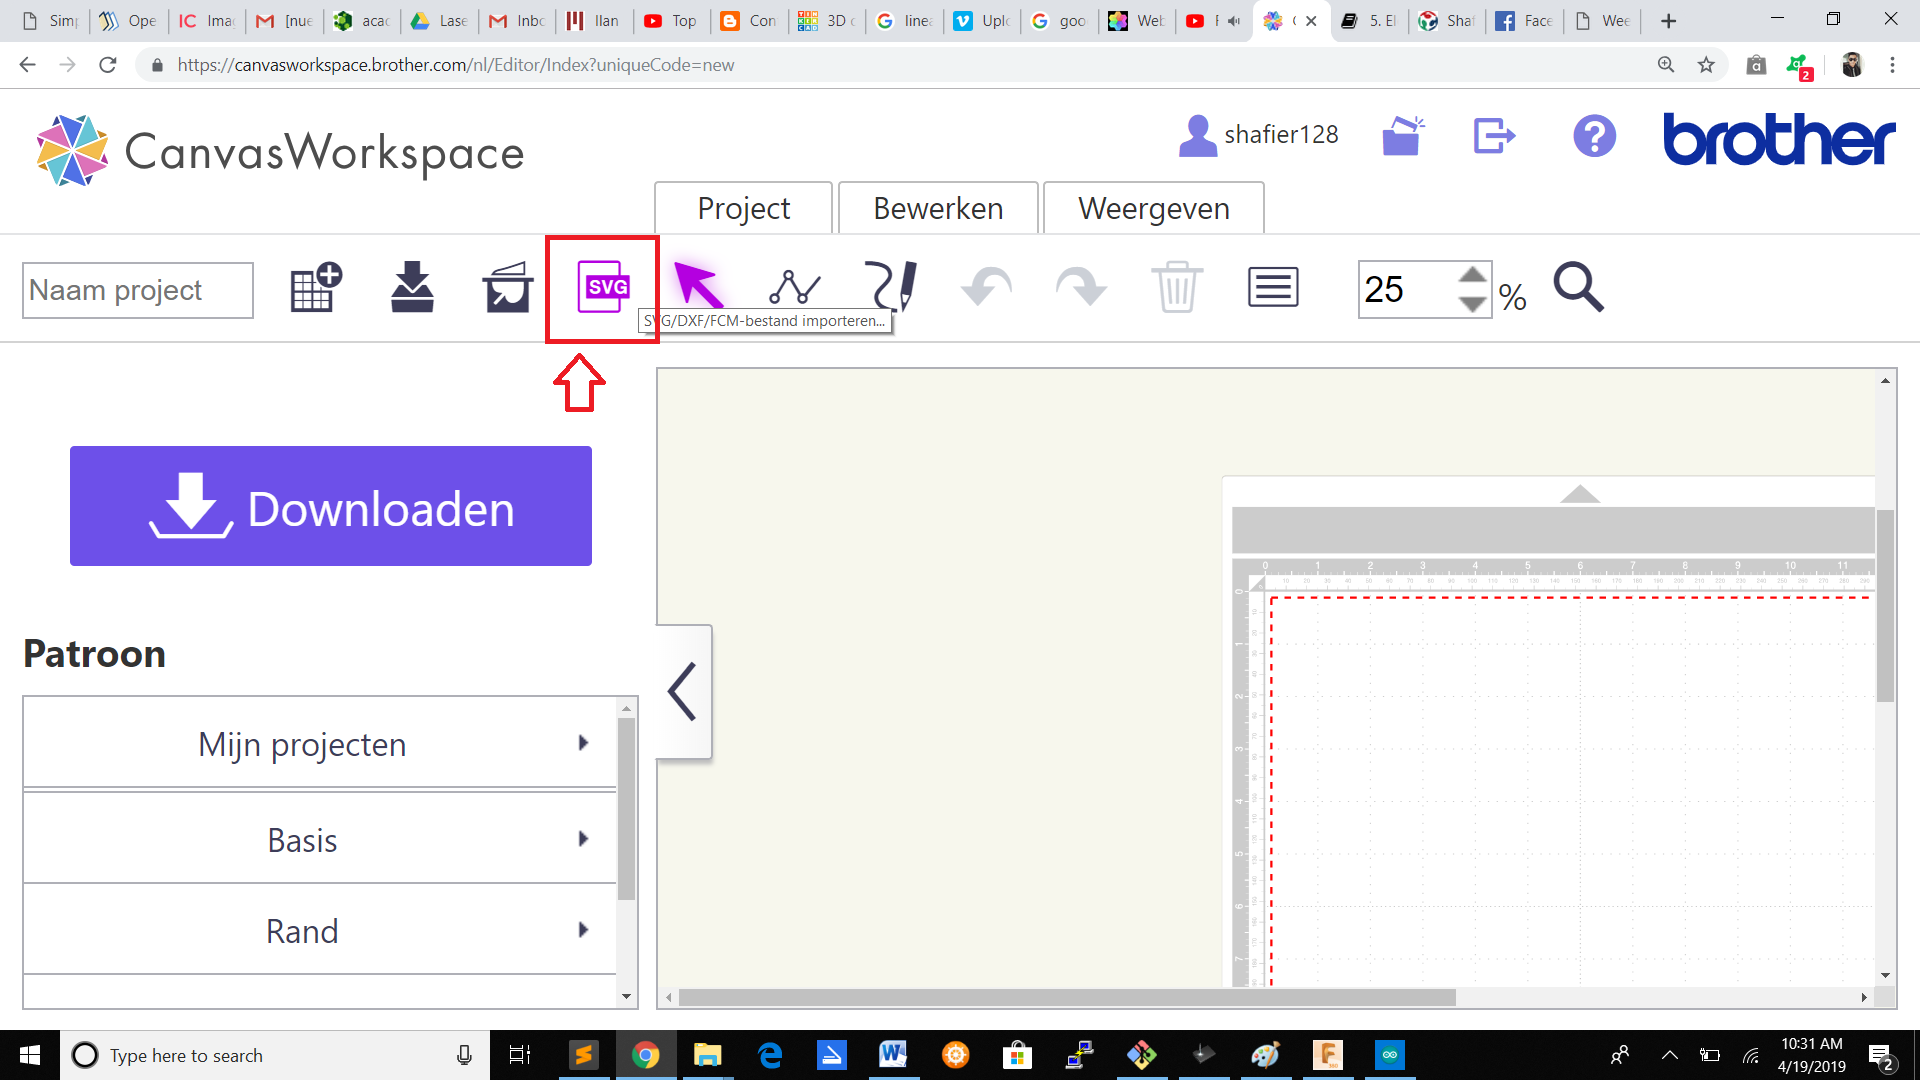
Task: Select the purple arrow selection tool
Action: [x=698, y=285]
